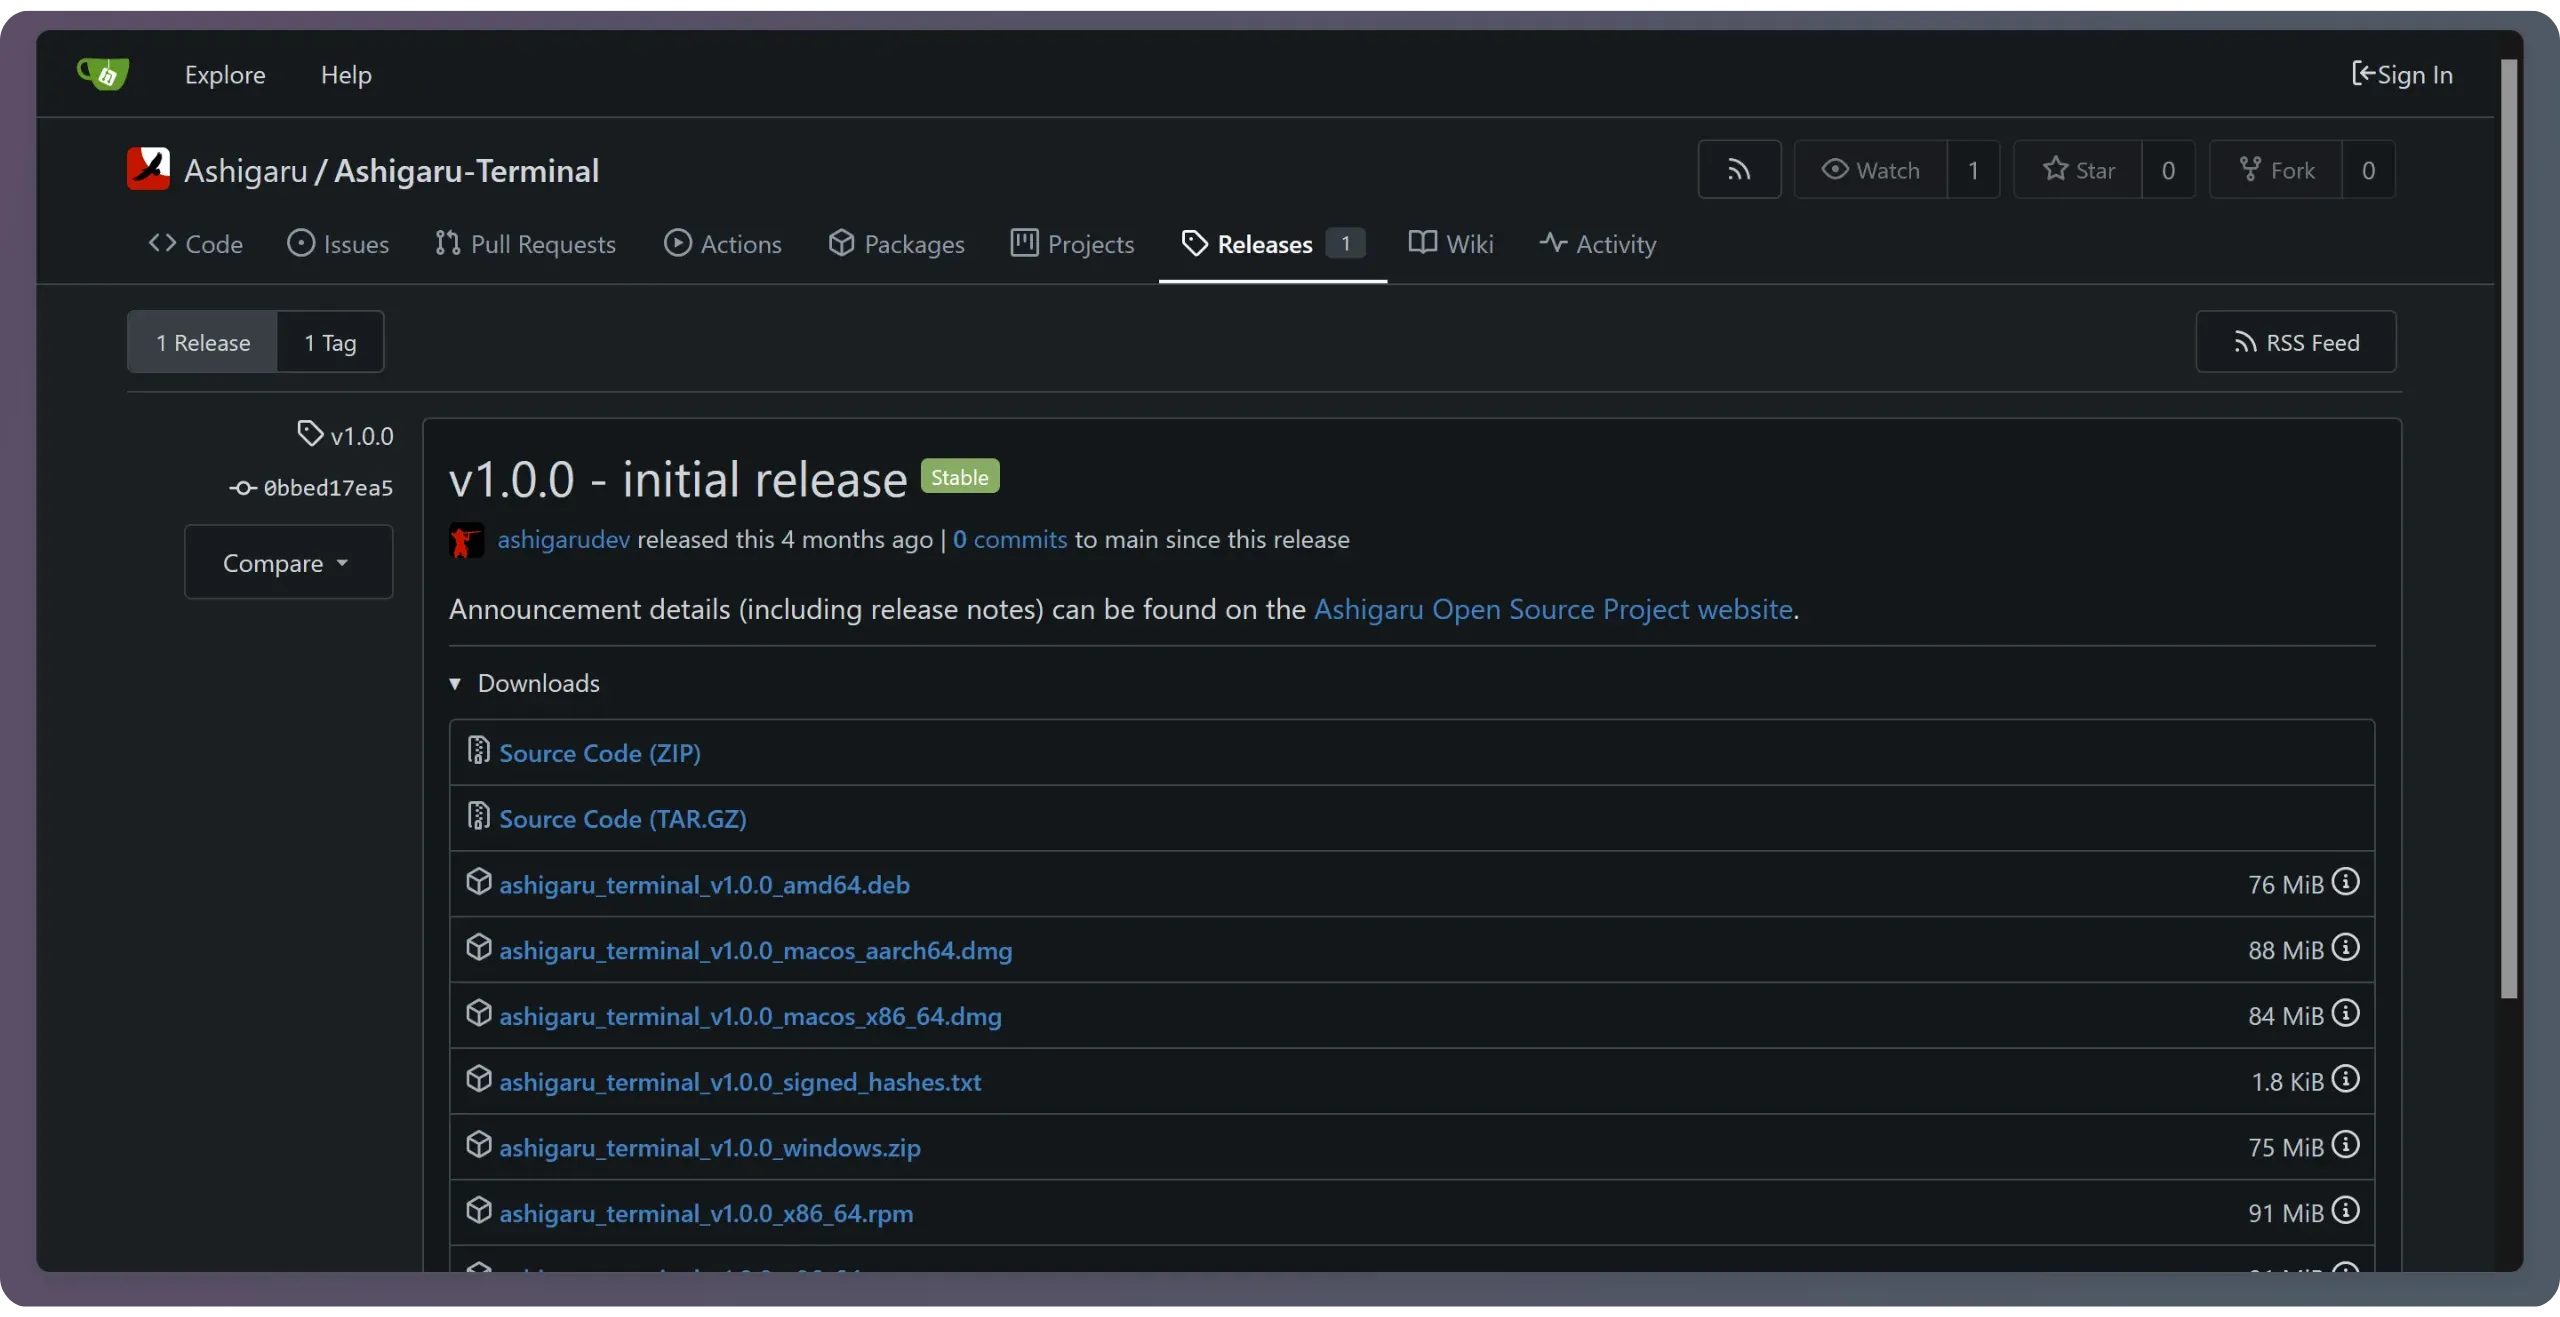
Task: Fork the repository
Action: 2276,170
